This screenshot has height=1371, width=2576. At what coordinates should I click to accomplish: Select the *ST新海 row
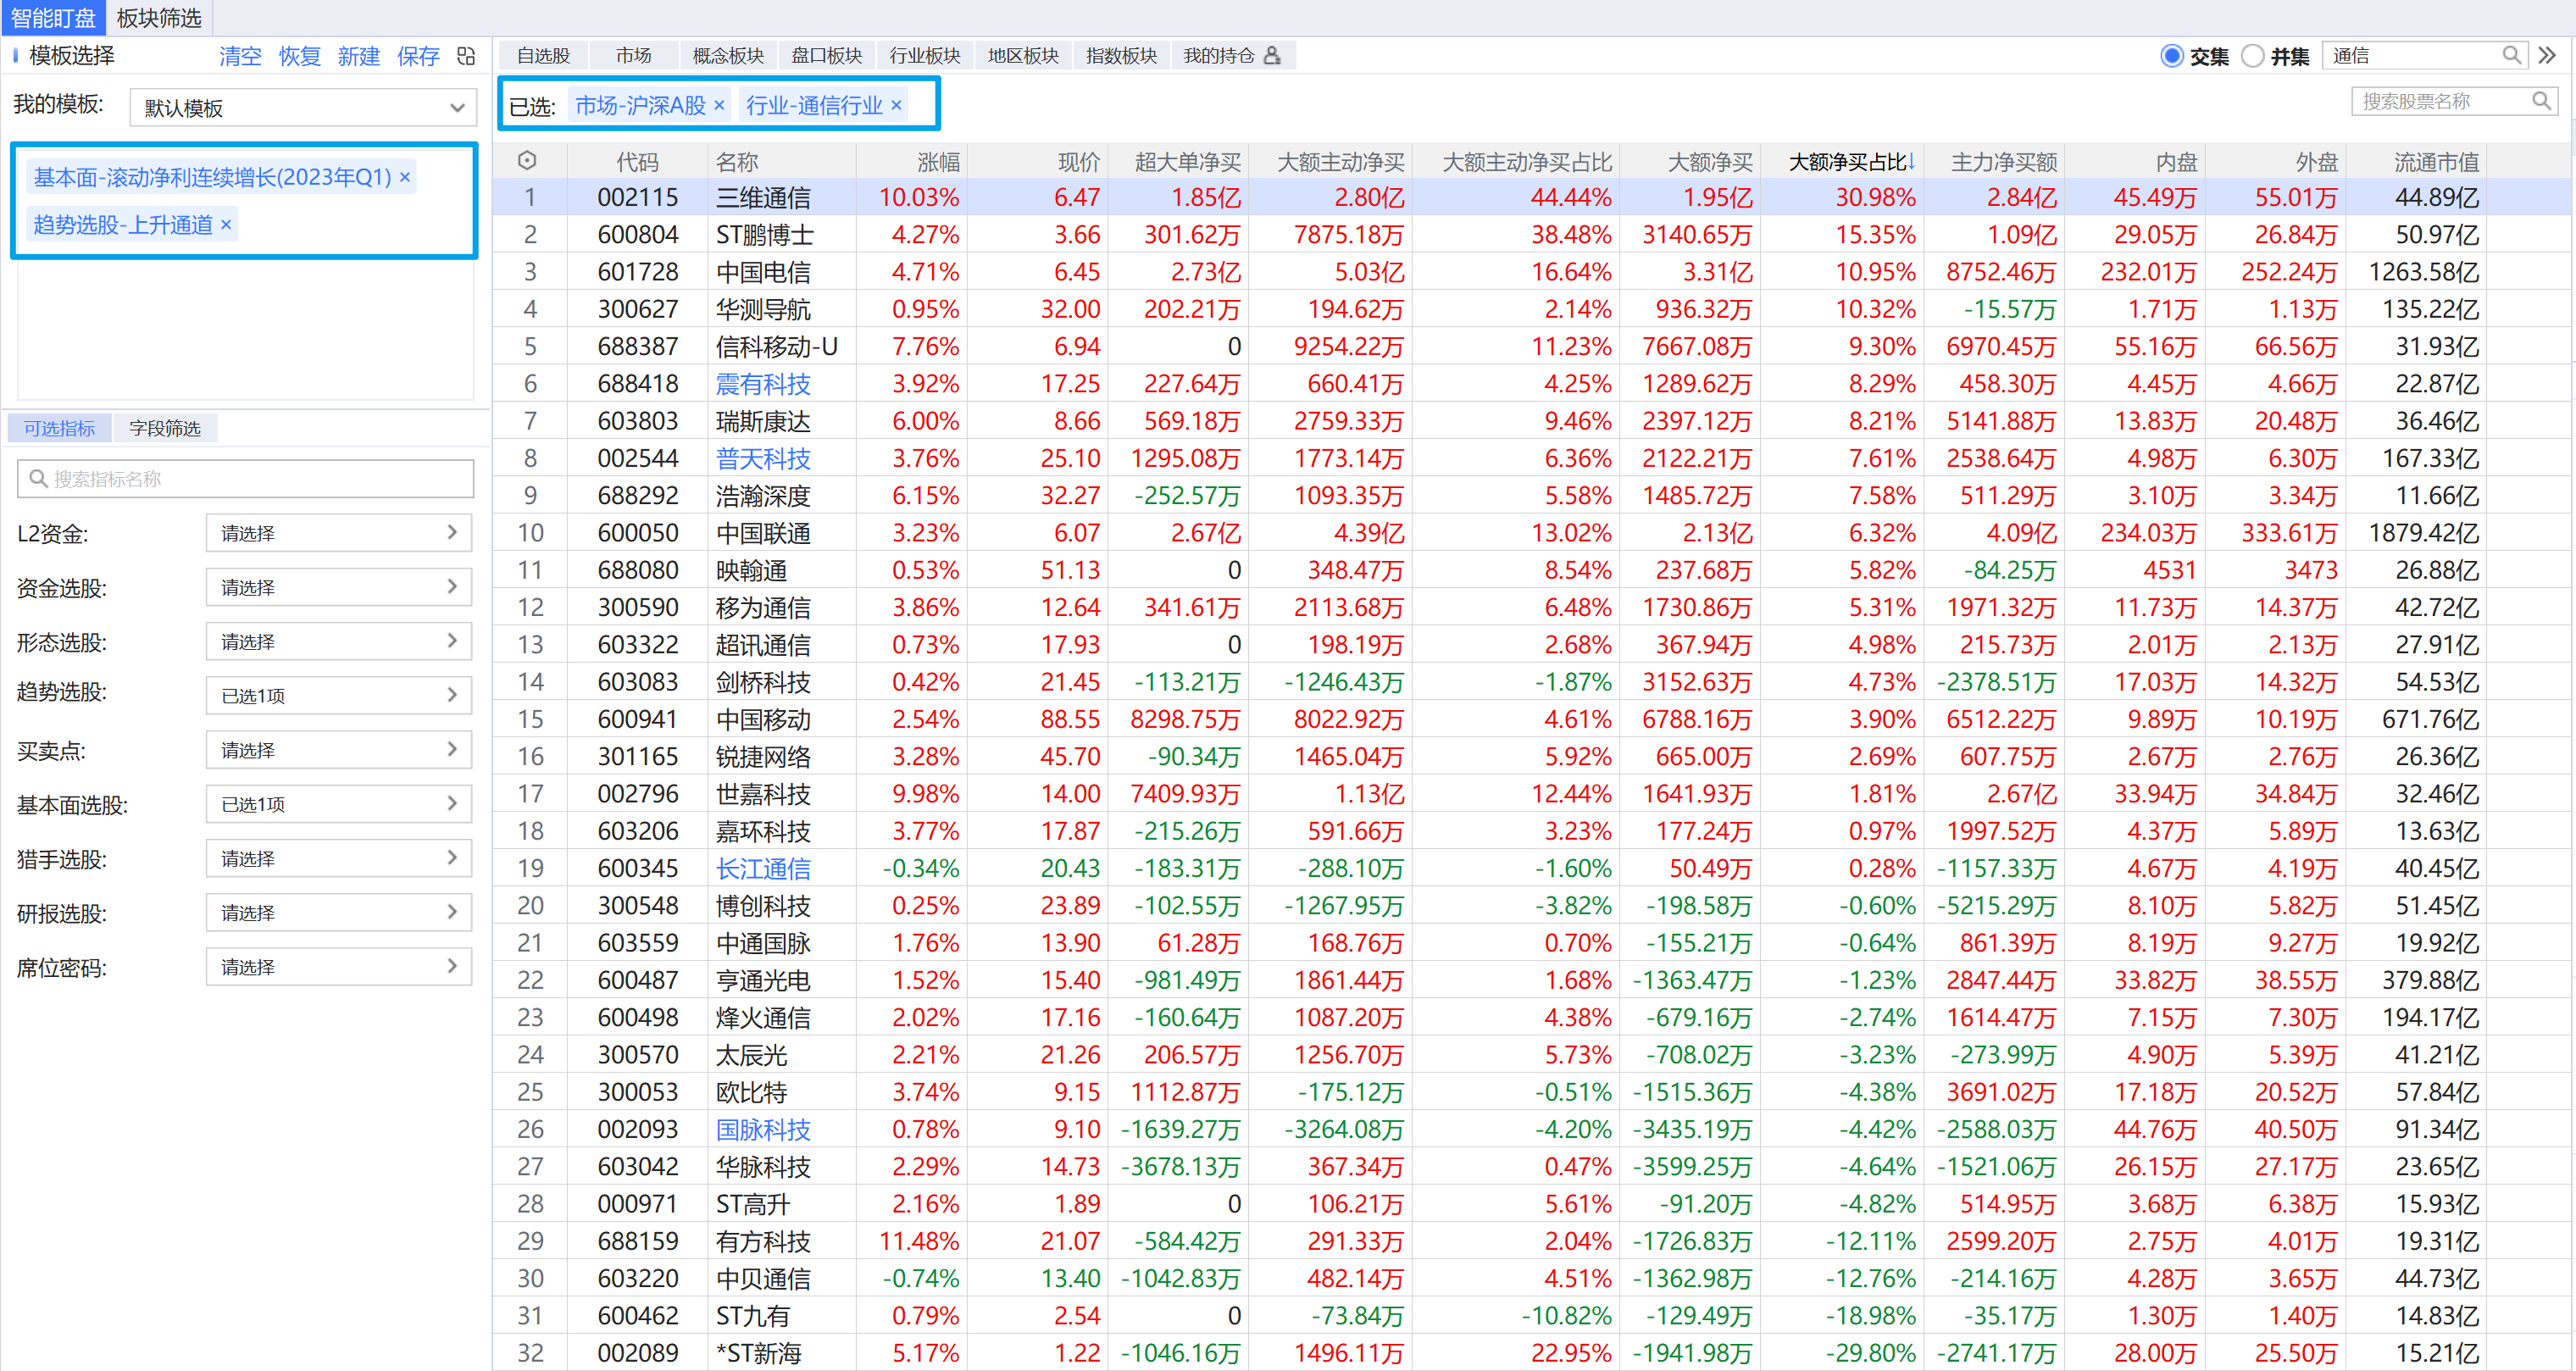coord(1533,1353)
